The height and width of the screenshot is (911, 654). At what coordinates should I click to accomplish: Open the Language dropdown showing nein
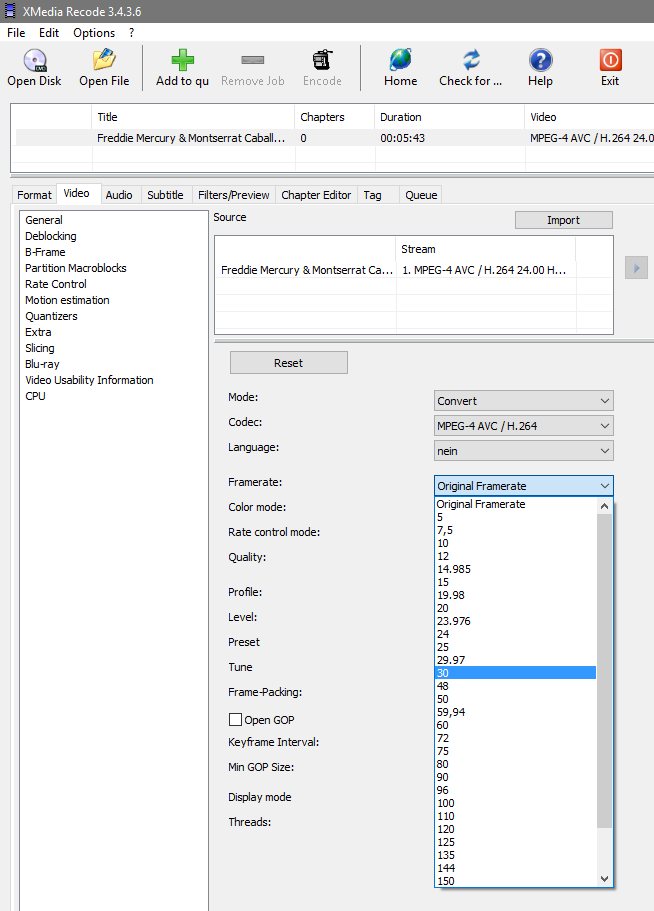[x=523, y=451]
